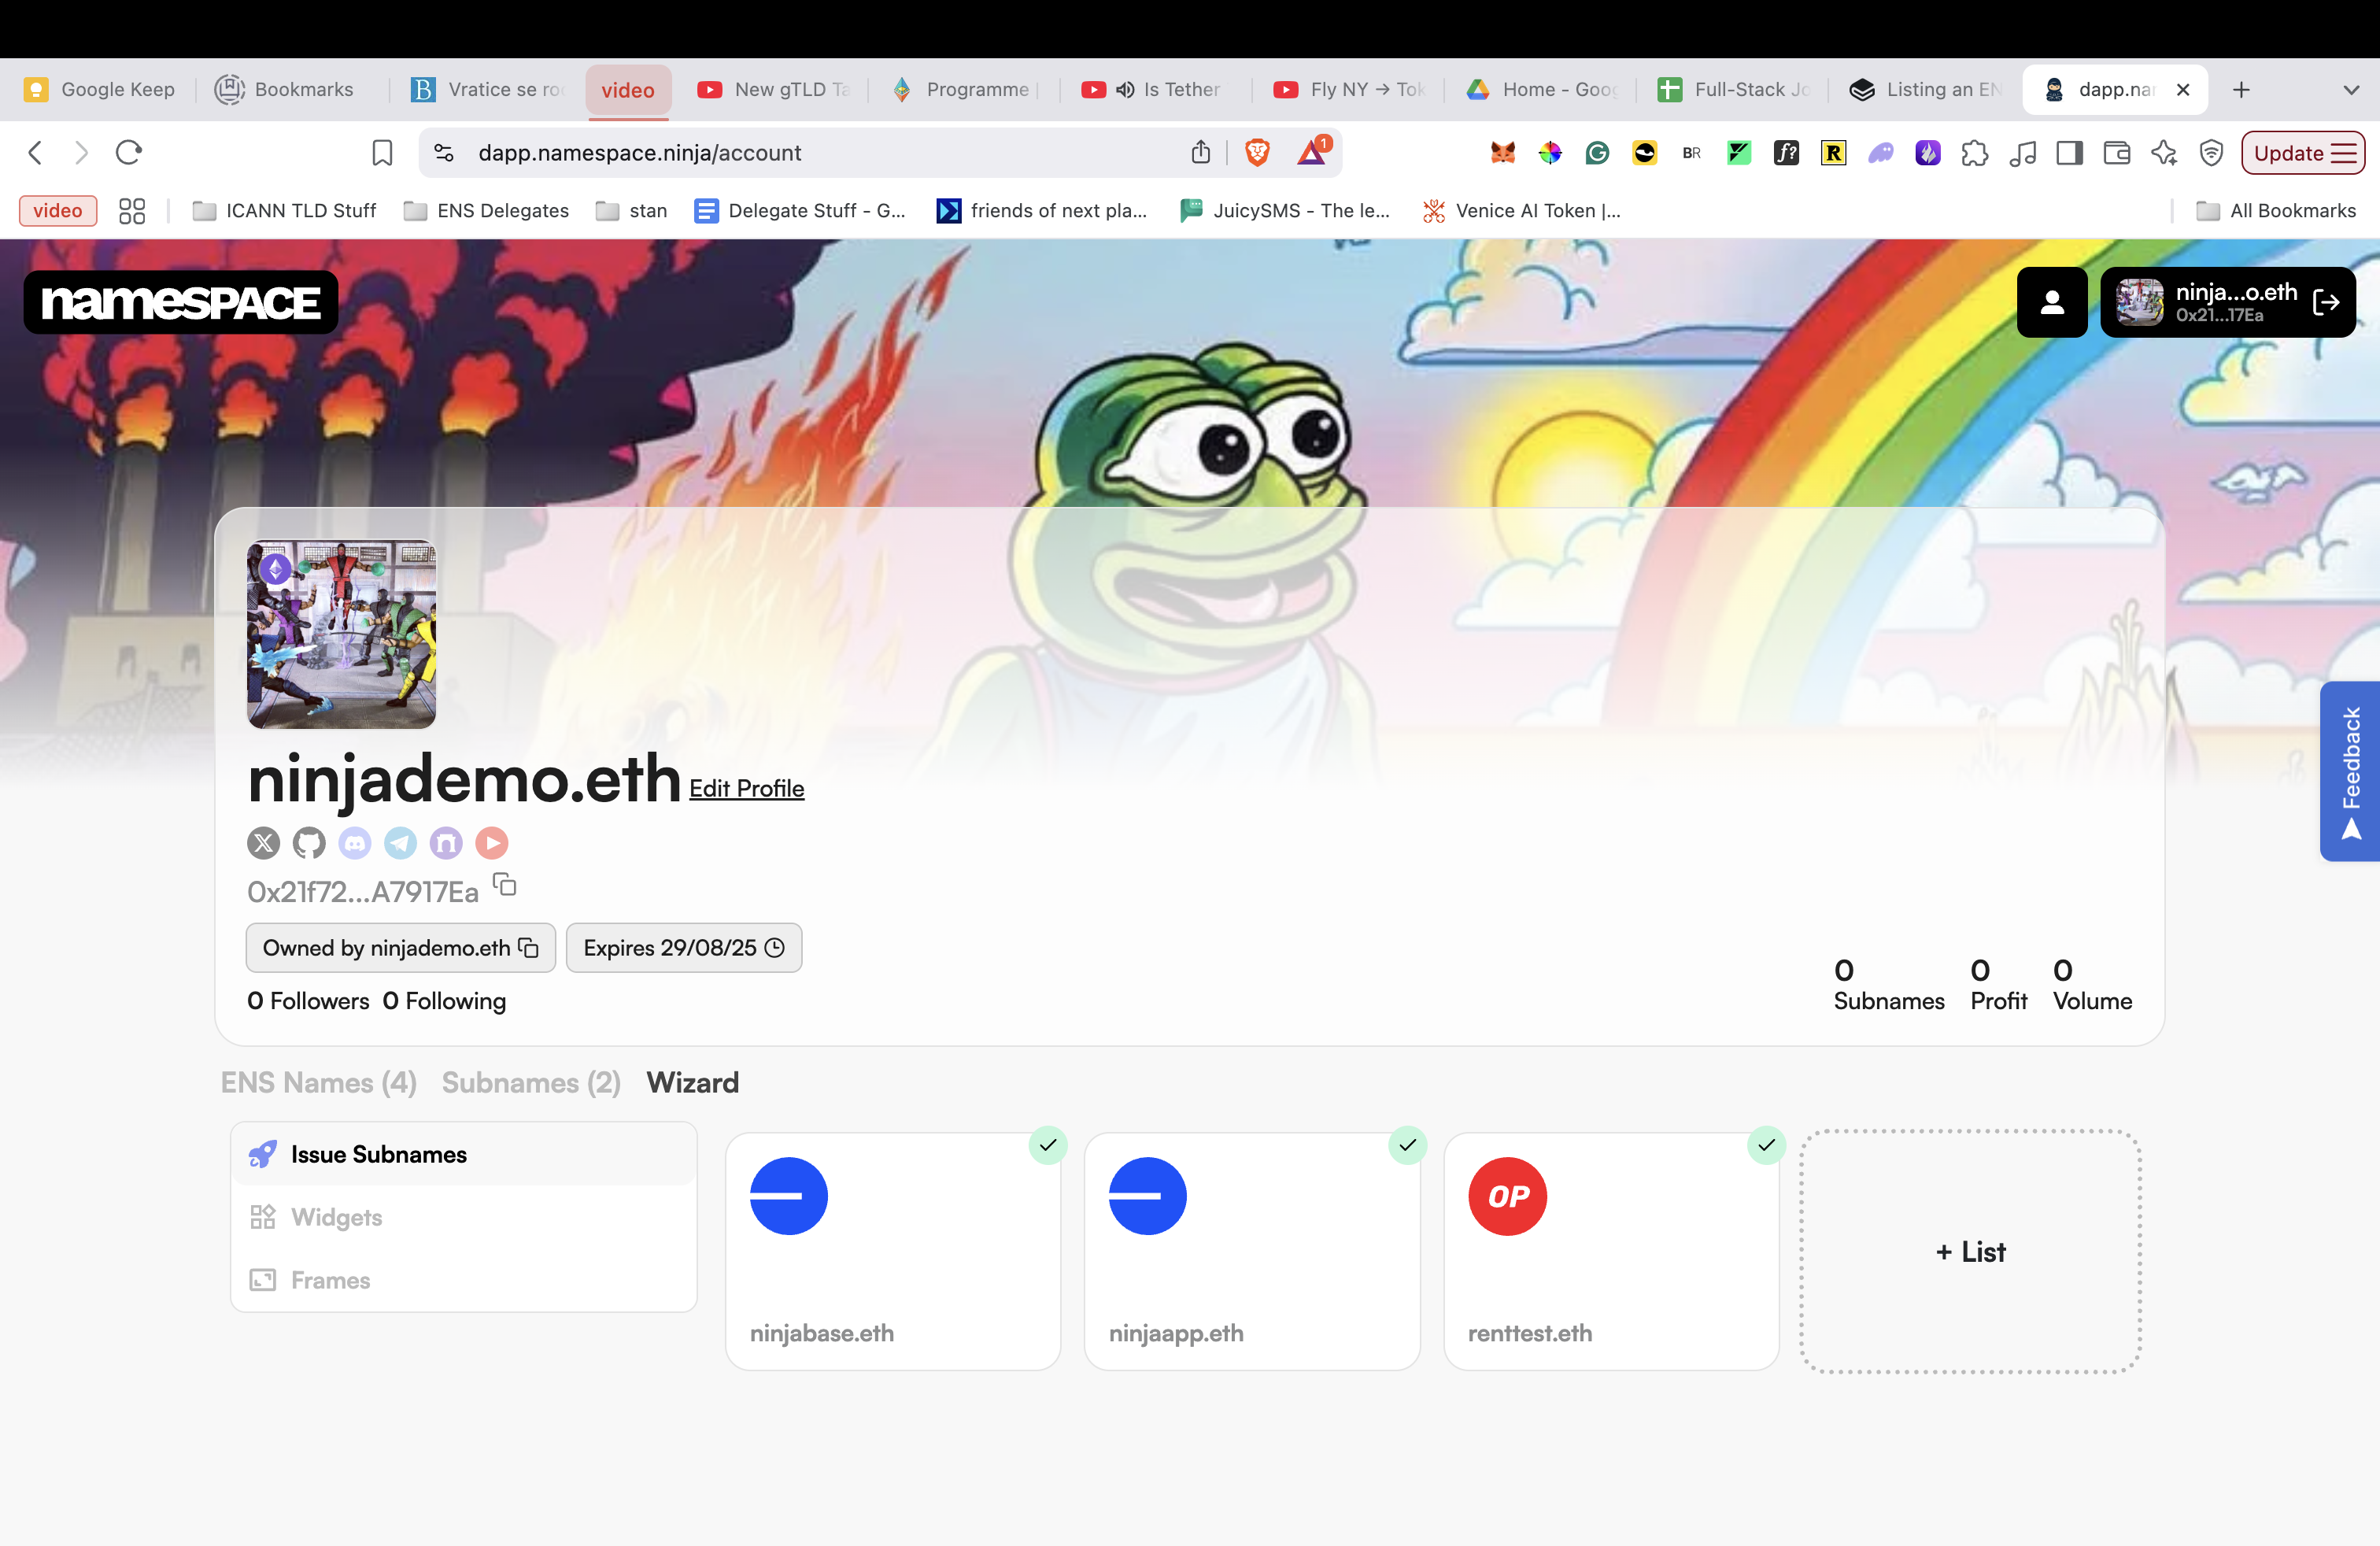This screenshot has width=2380, height=1546.
Task: Toggle the checkmark on the ninjaapp.eth card
Action: [1407, 1145]
